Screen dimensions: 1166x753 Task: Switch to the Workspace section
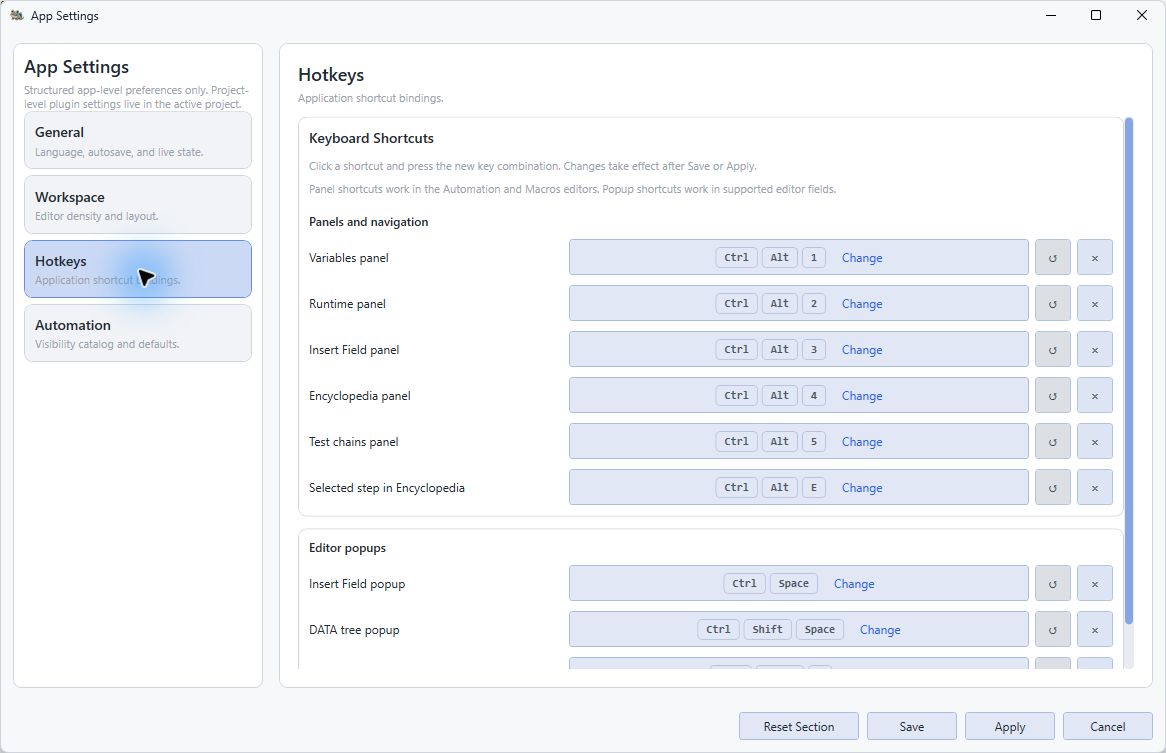click(x=138, y=204)
